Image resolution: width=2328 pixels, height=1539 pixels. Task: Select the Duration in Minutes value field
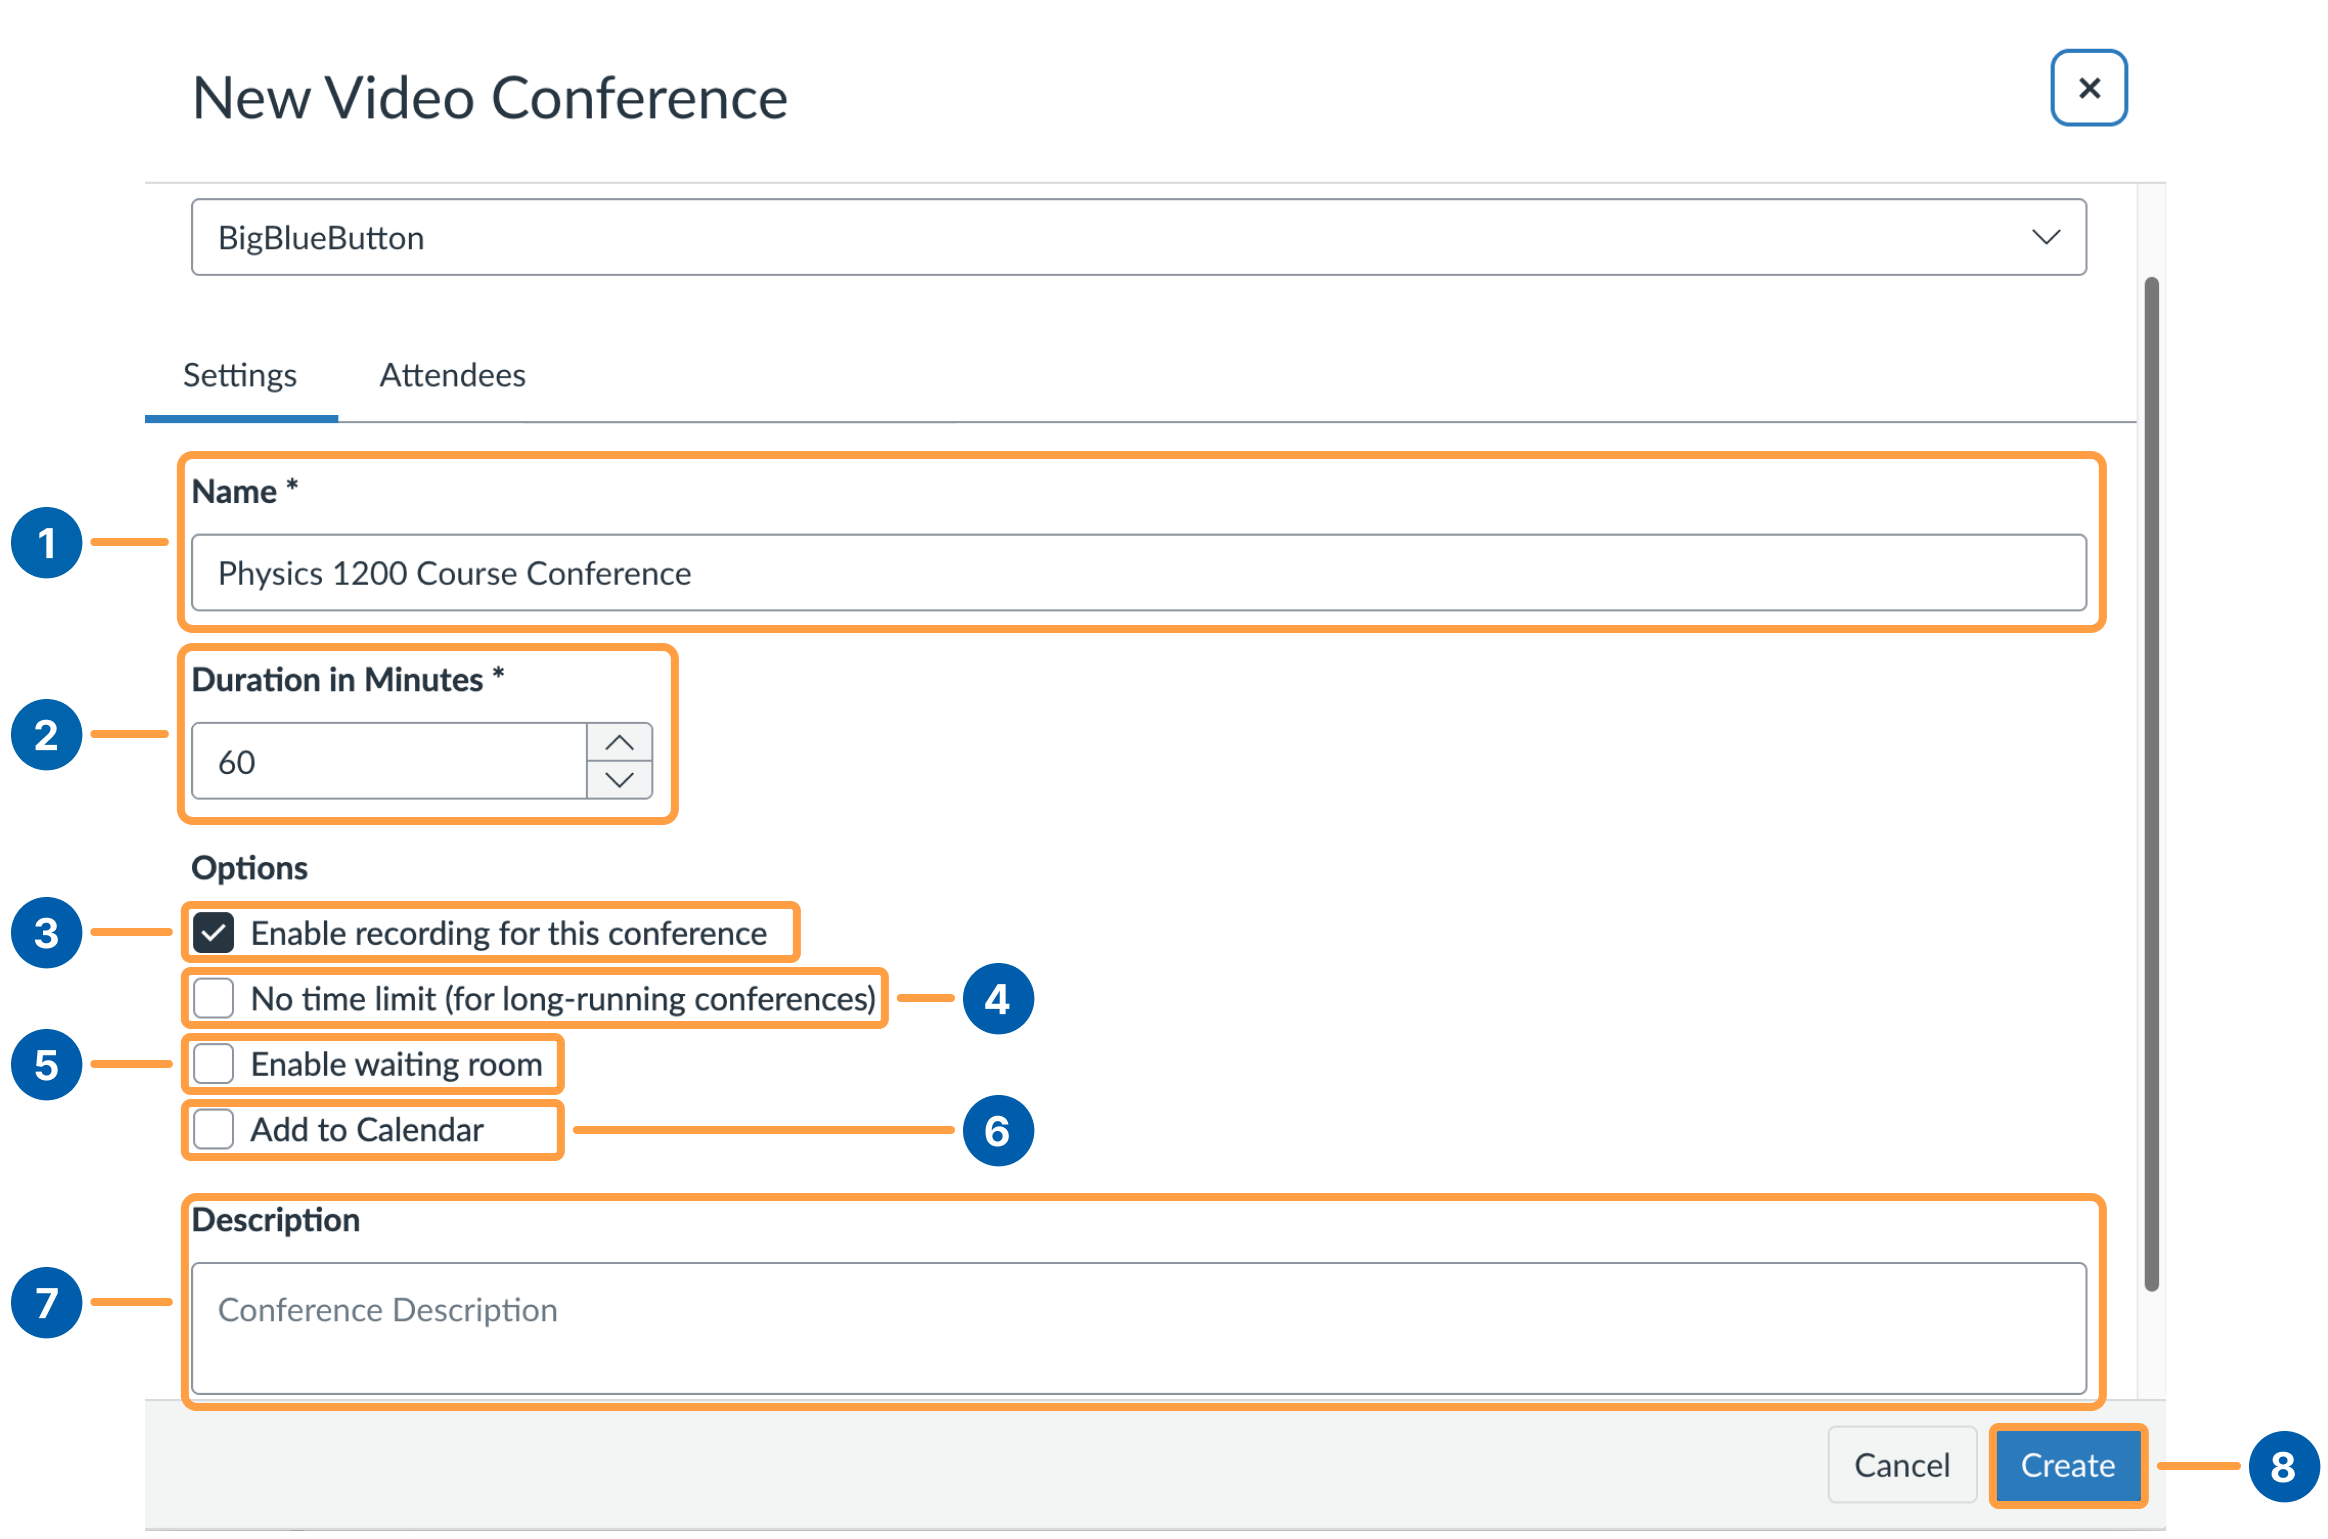tap(390, 761)
